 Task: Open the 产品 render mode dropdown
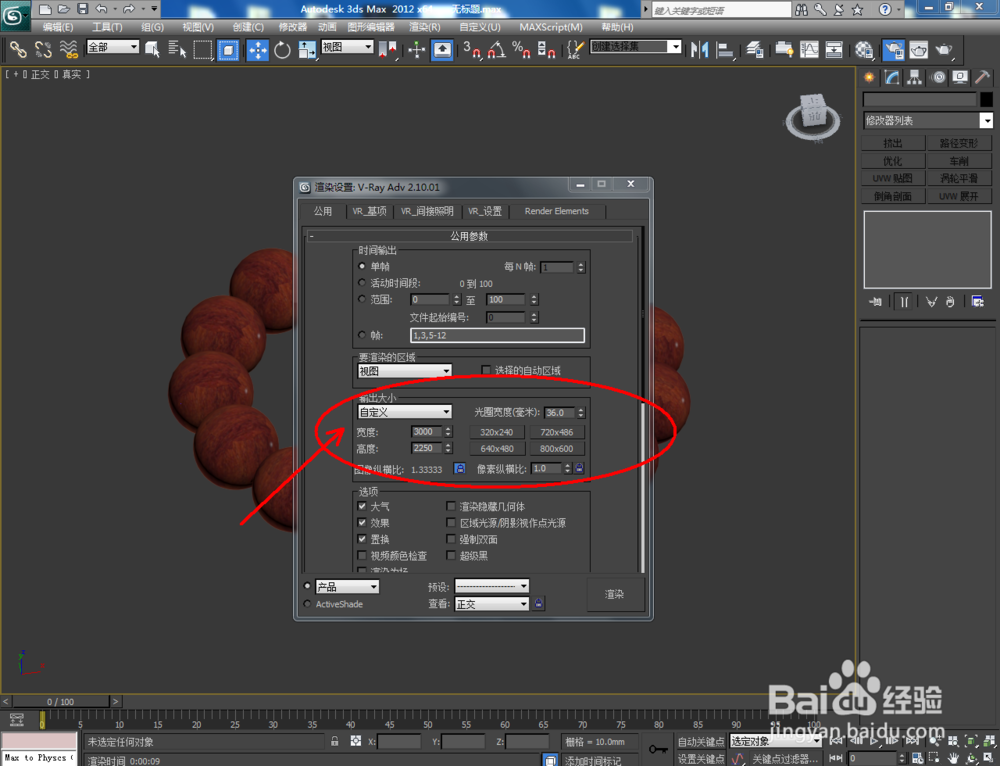click(x=347, y=586)
